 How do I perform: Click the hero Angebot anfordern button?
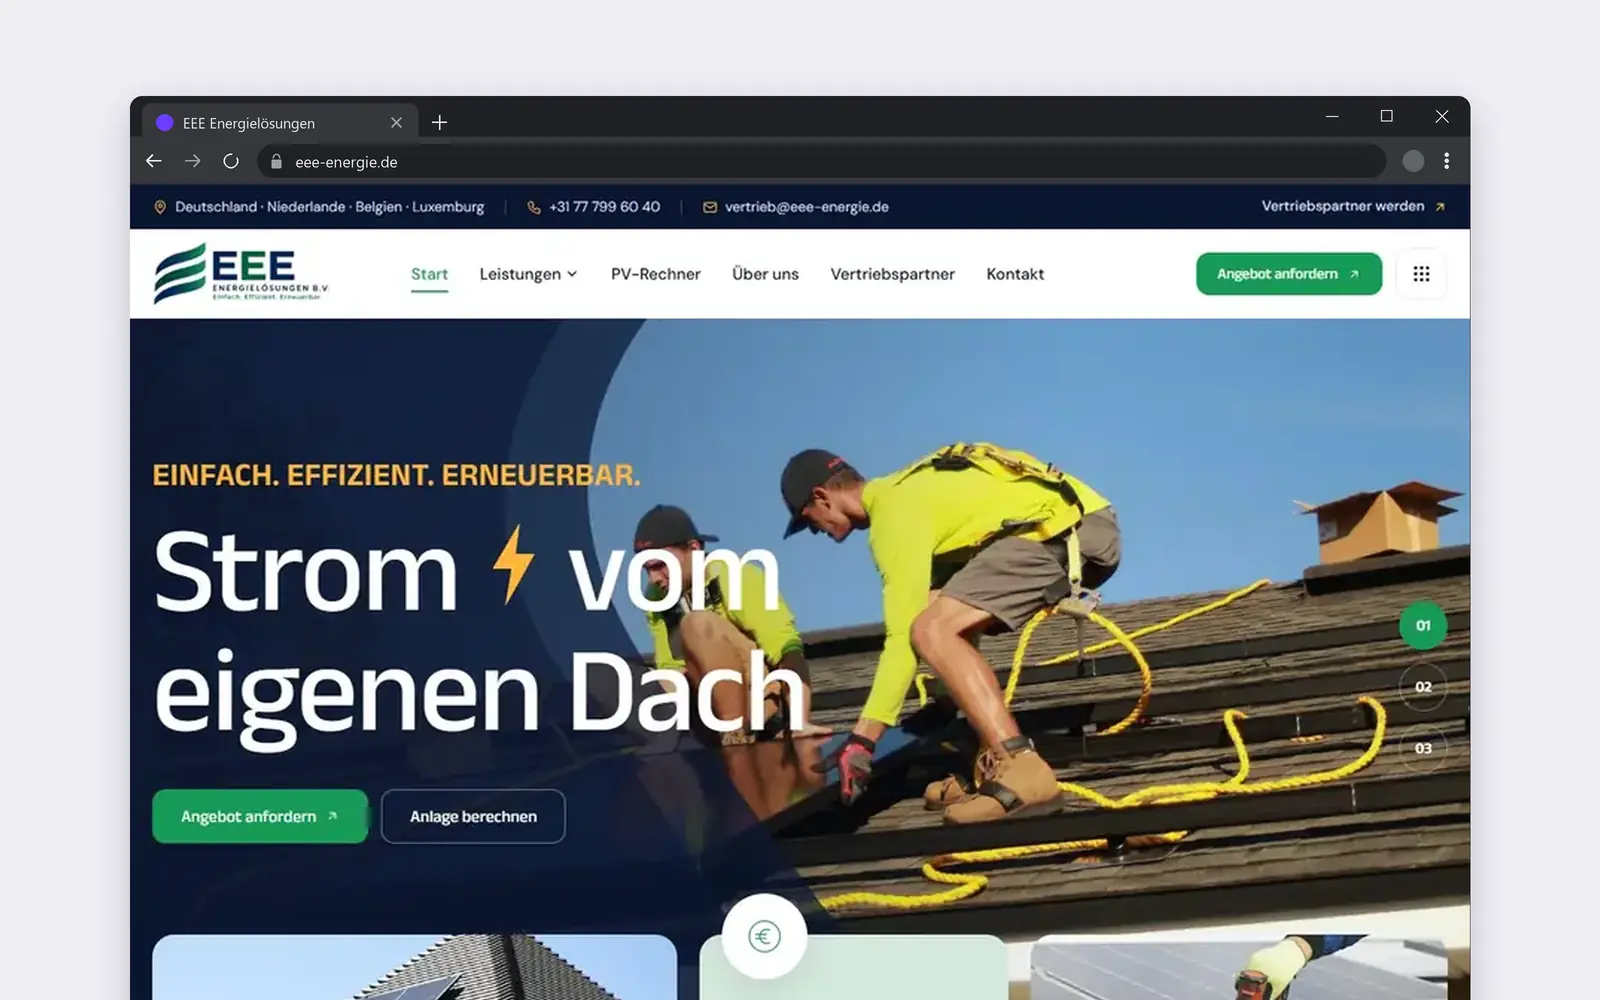(260, 816)
